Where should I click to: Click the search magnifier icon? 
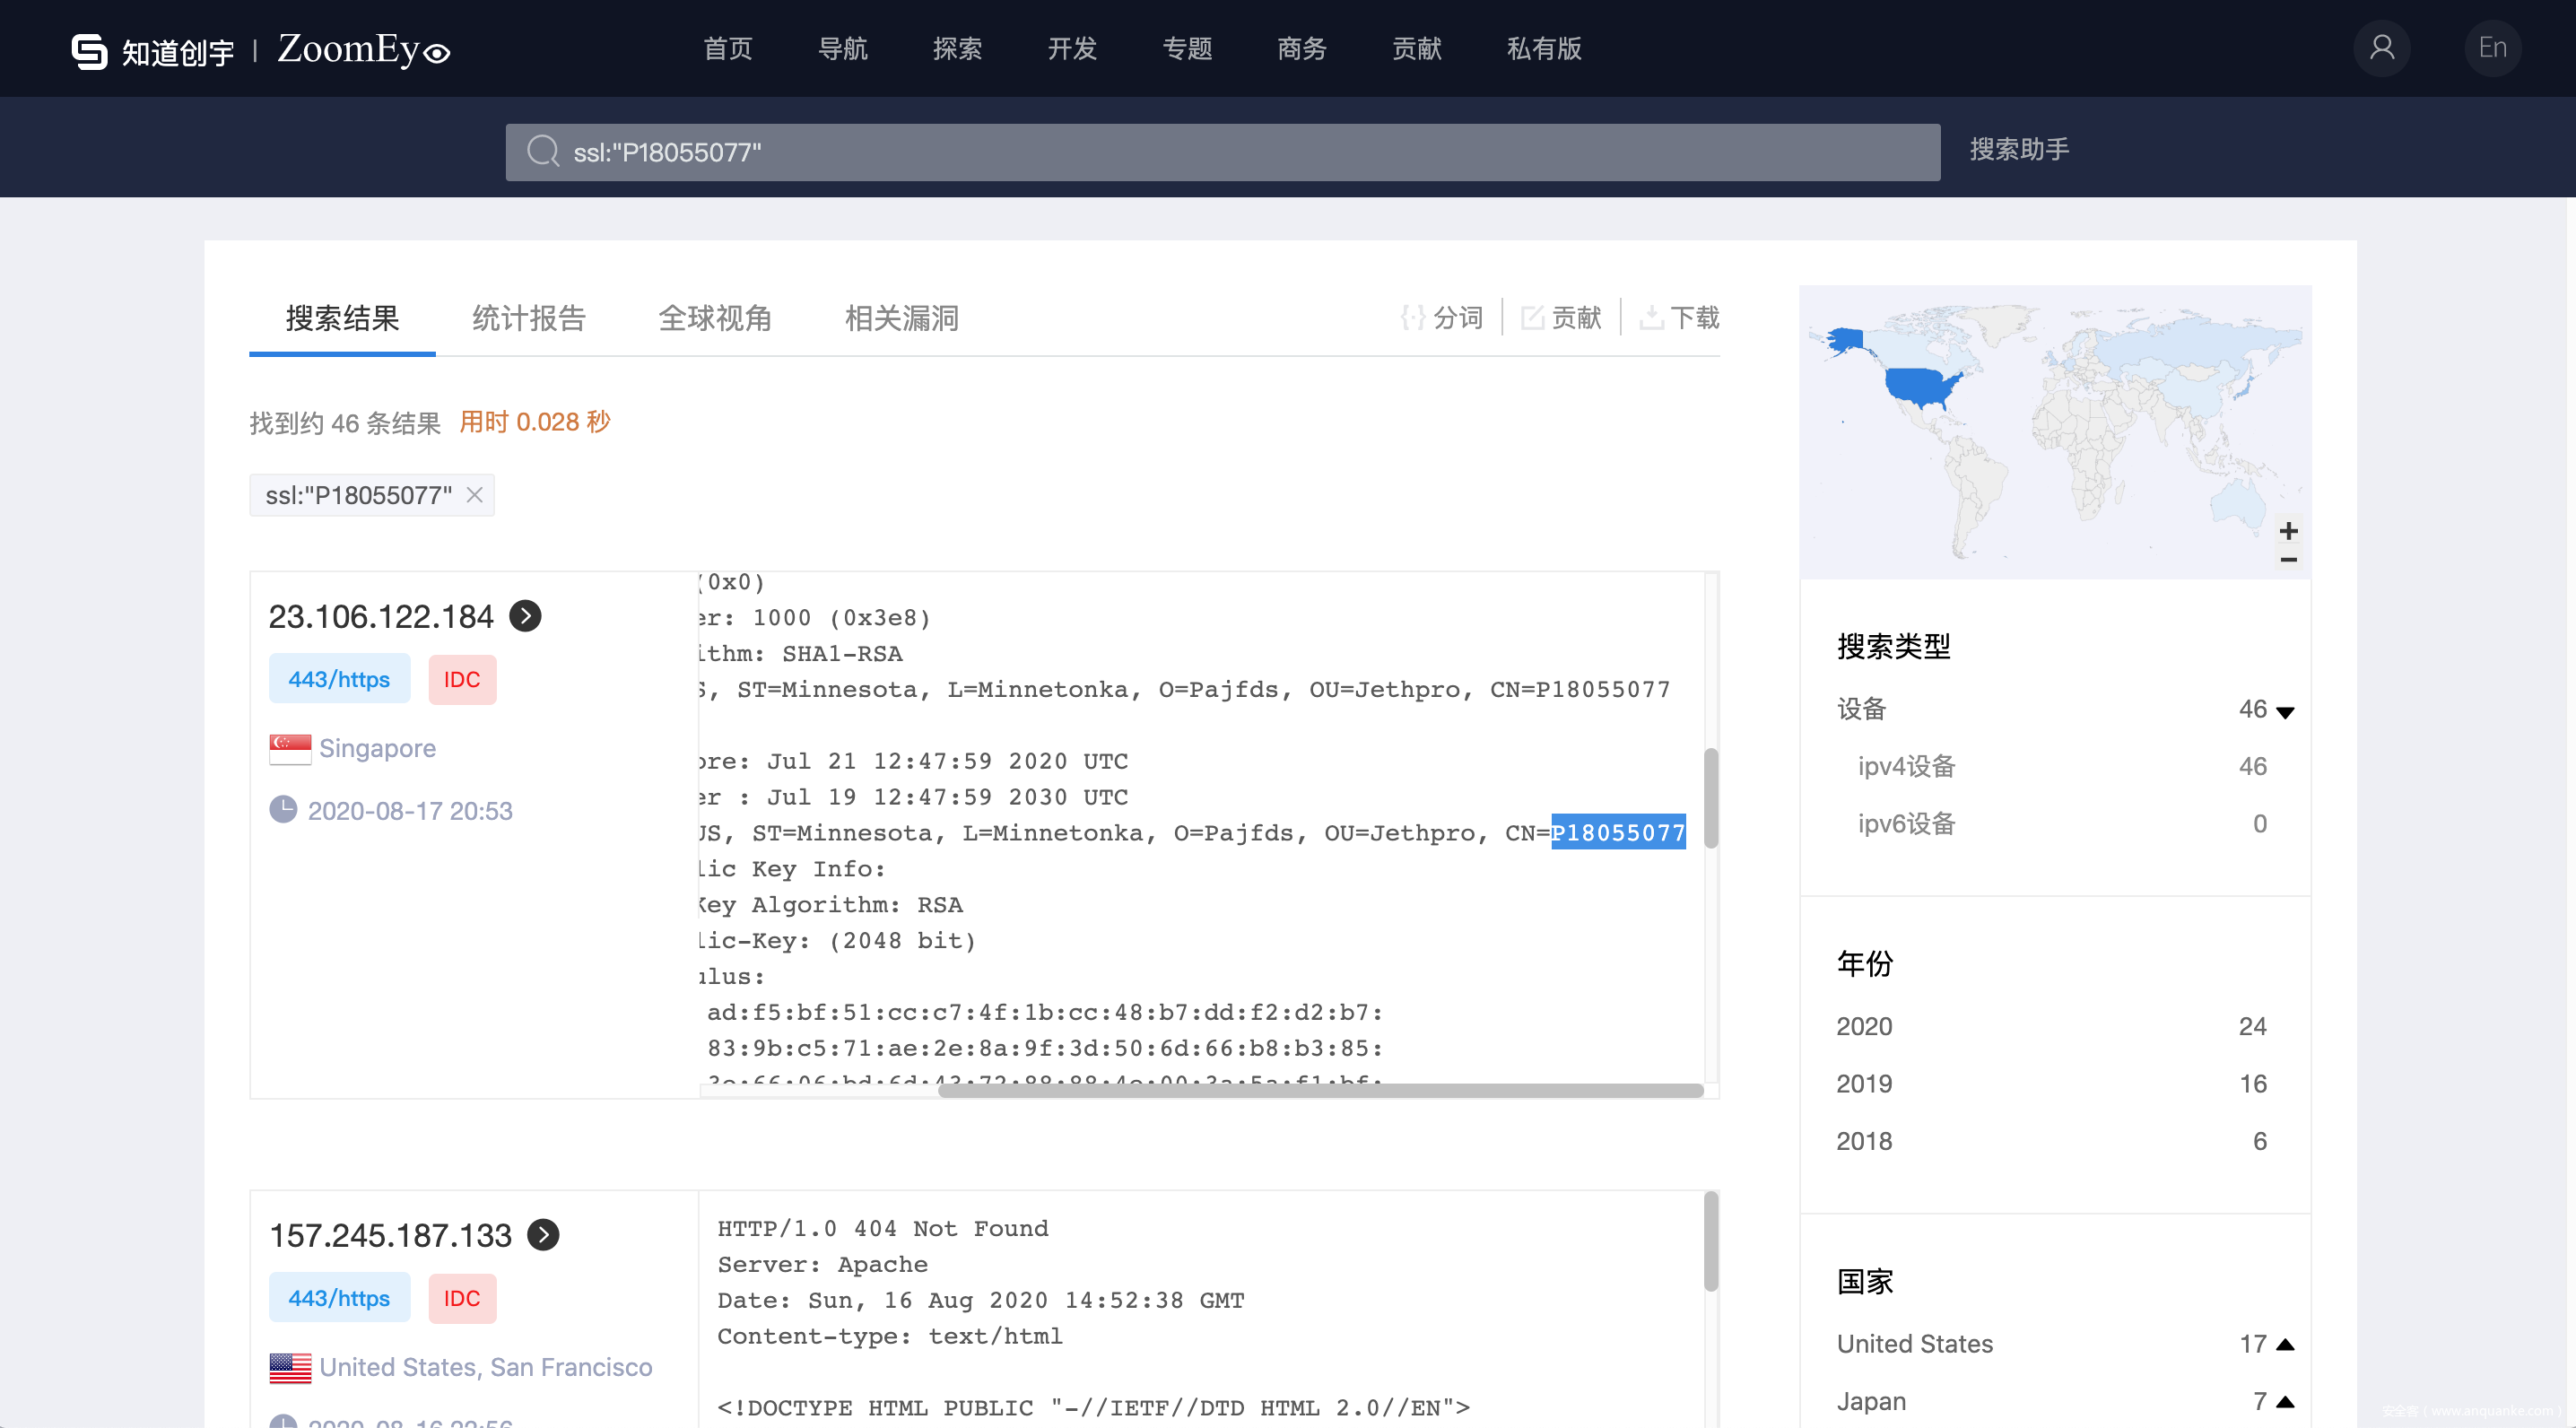point(543,152)
